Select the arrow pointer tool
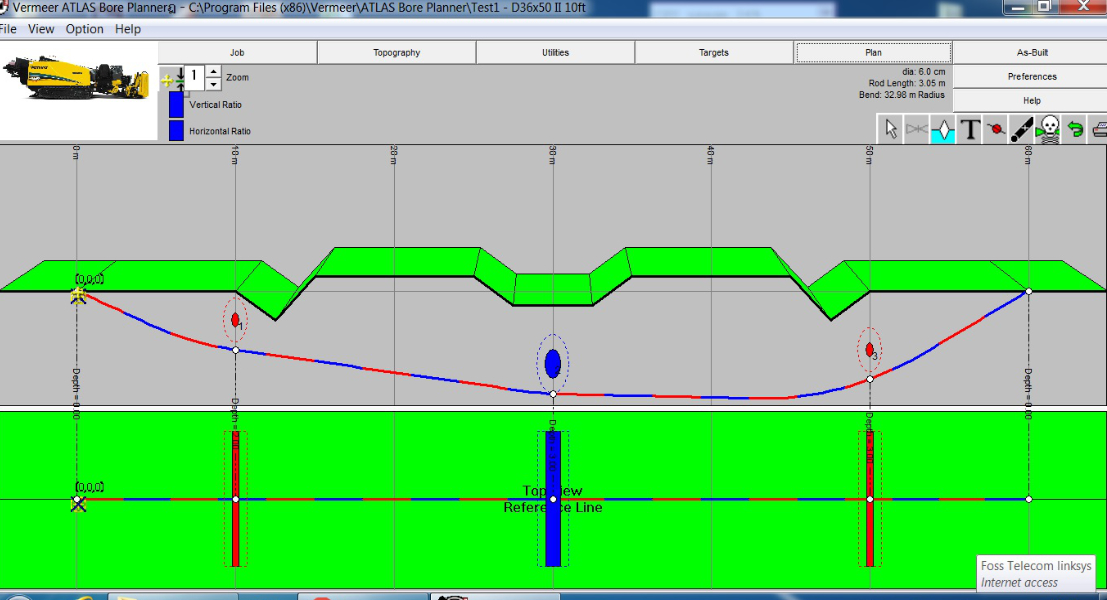The width and height of the screenshot is (1107, 600). pyautogui.click(x=890, y=129)
